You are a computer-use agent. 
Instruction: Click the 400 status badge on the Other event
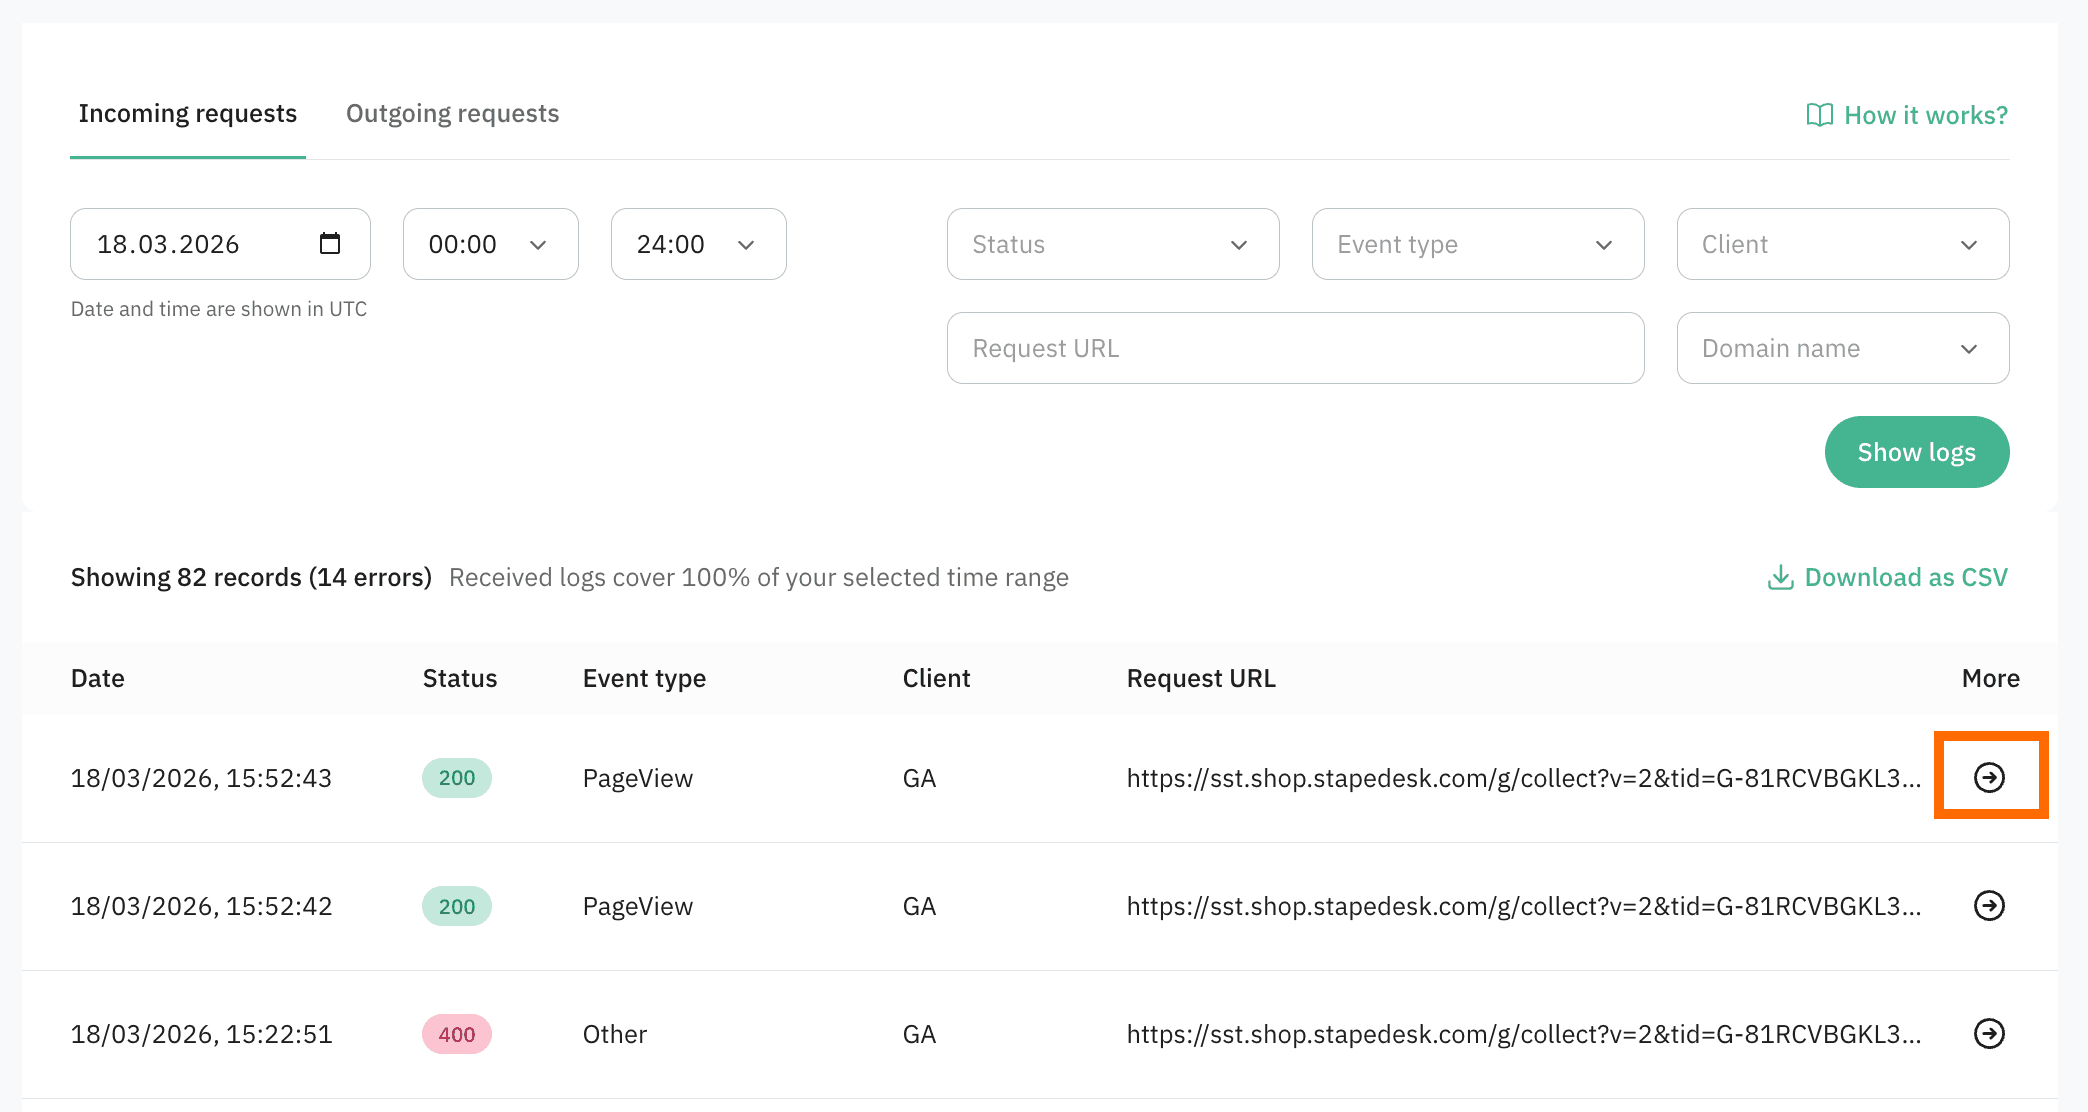[456, 1034]
